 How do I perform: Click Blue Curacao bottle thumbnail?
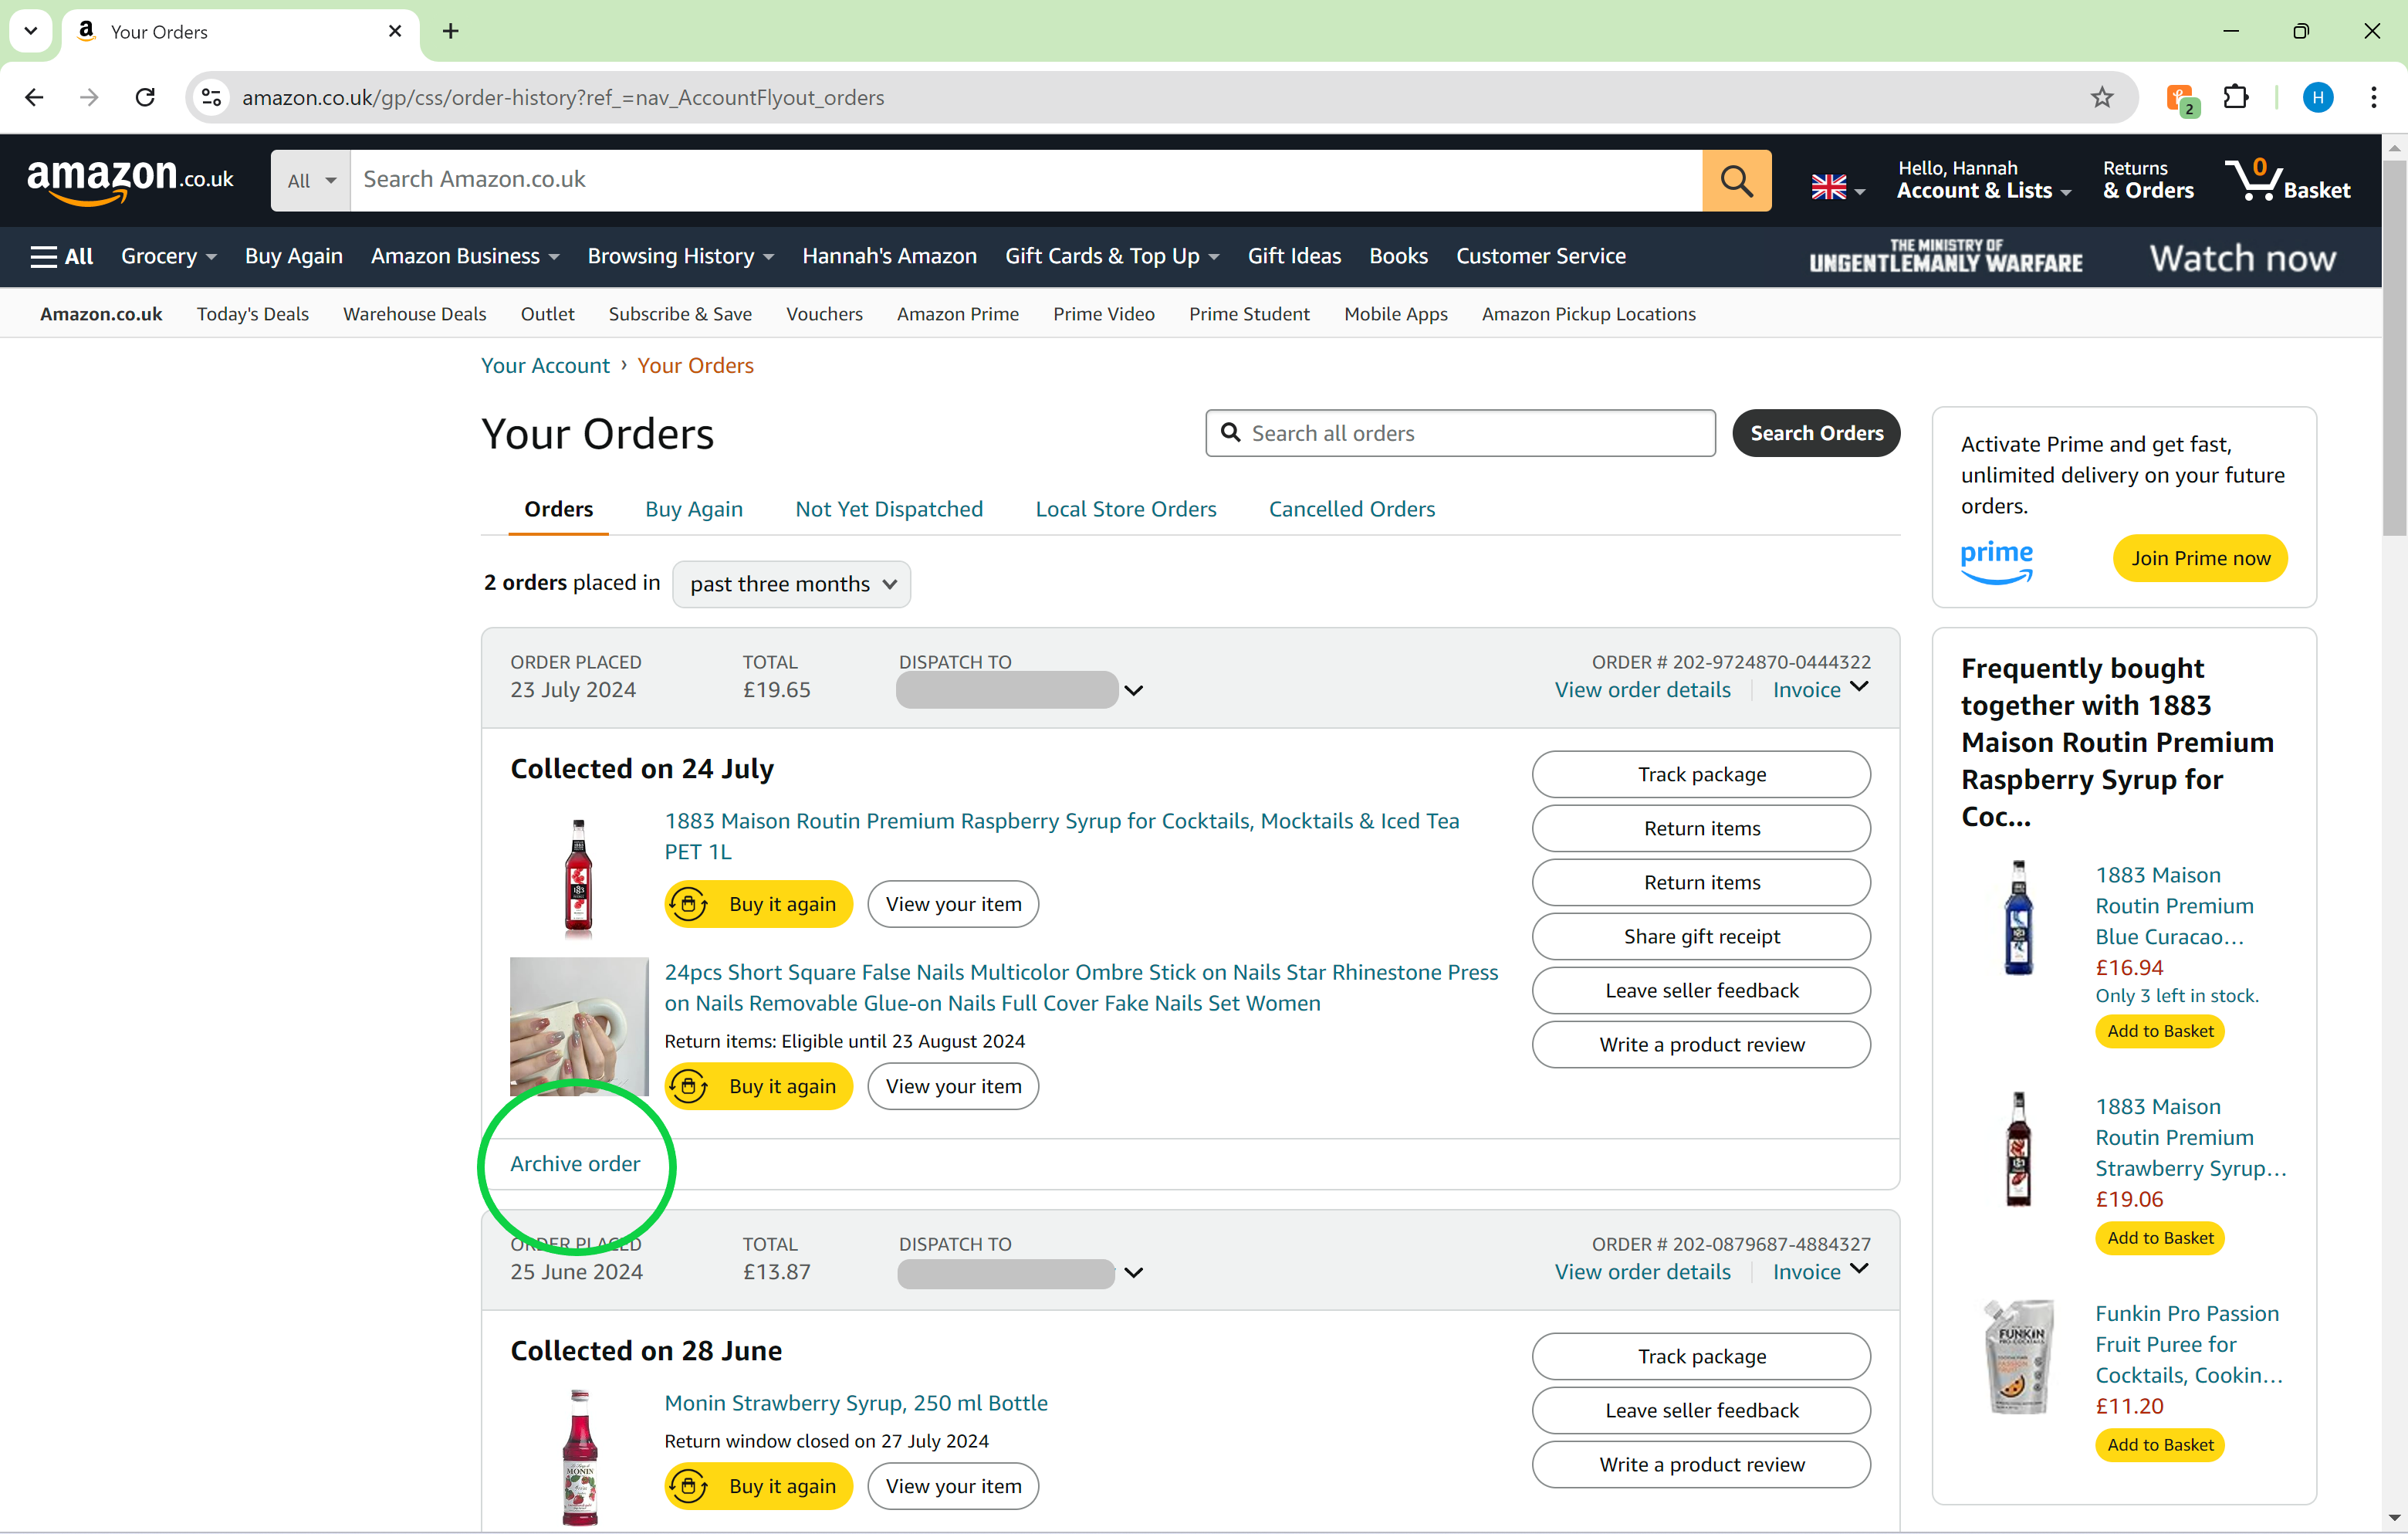coord(2018,918)
